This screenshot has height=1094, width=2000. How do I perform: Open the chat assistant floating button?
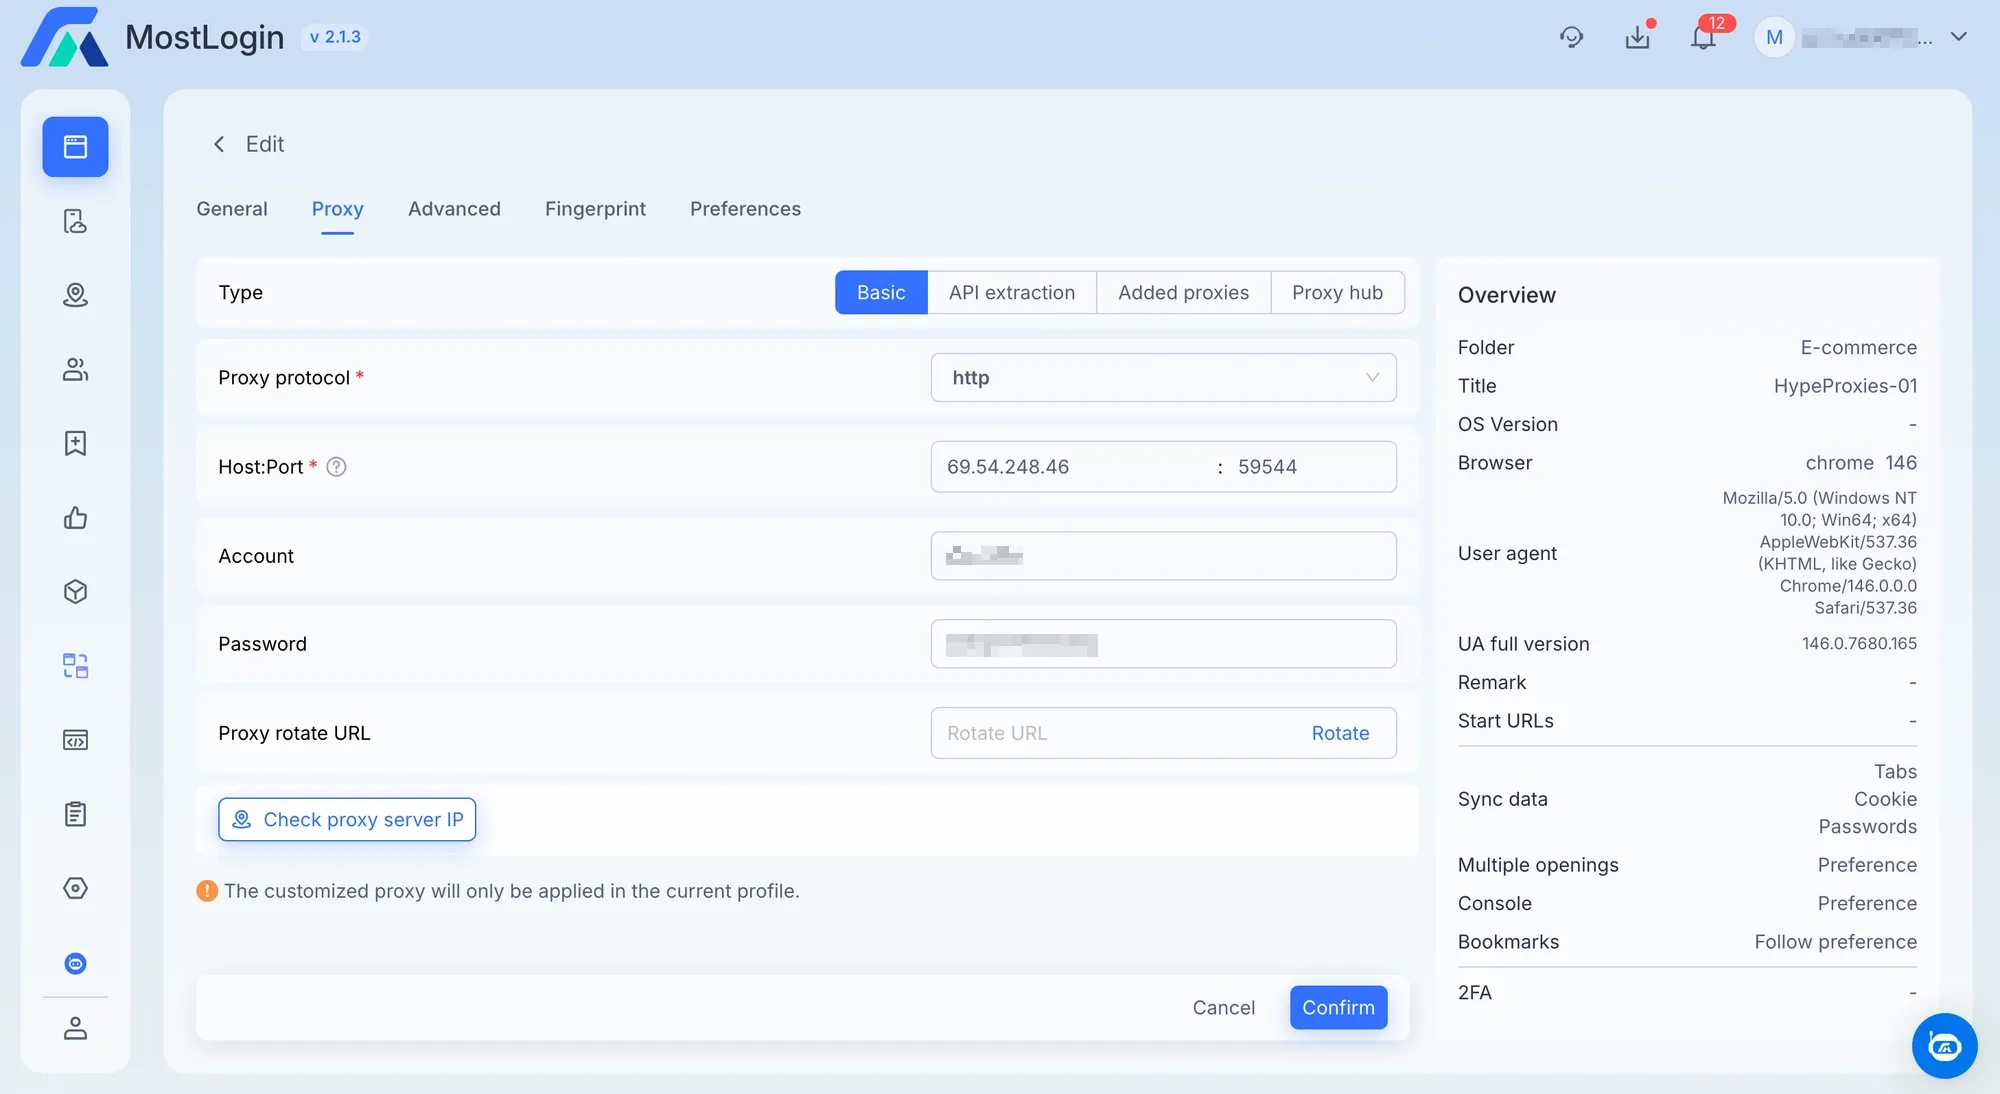(x=1943, y=1046)
